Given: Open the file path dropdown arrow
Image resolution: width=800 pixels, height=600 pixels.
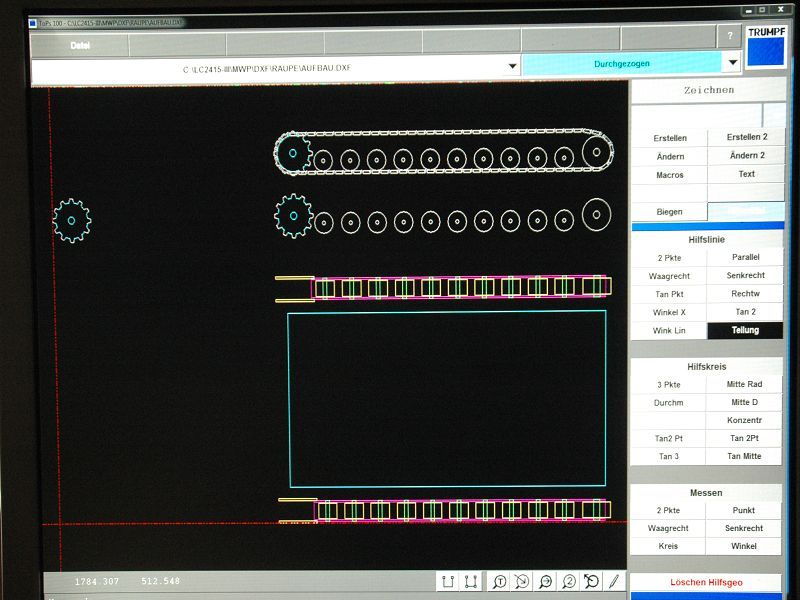Looking at the screenshot, I should (513, 66).
